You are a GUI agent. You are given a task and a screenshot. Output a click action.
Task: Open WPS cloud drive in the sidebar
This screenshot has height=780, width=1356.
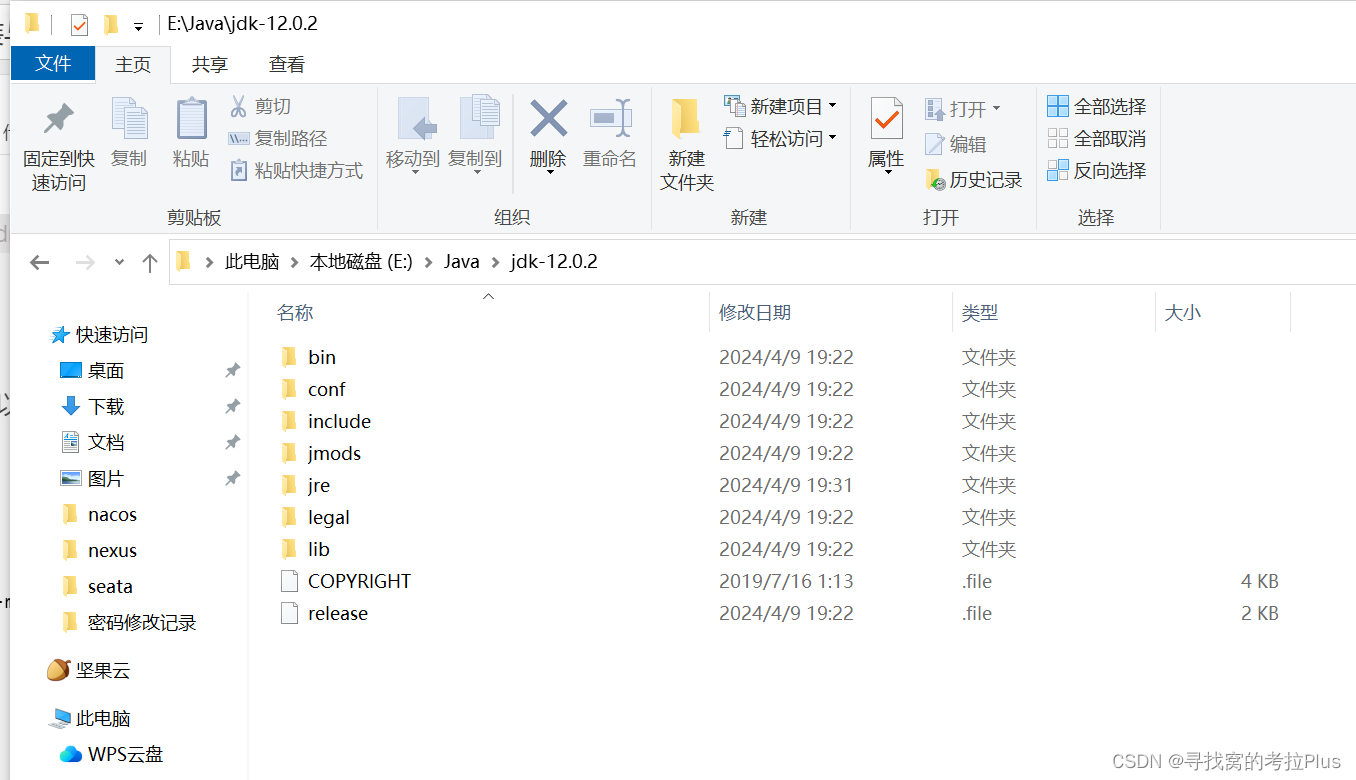[111, 754]
